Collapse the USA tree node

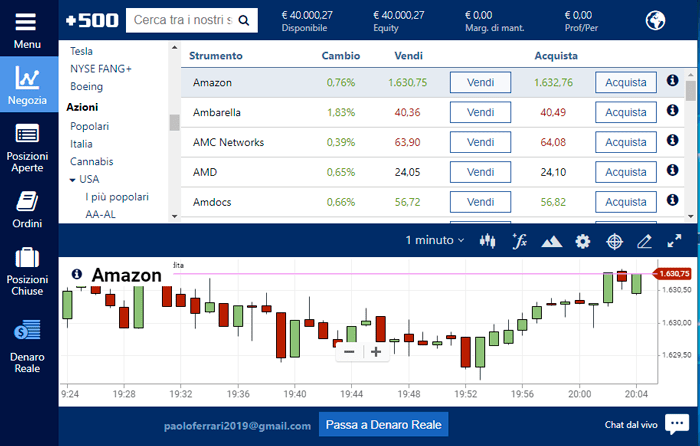[x=72, y=180]
